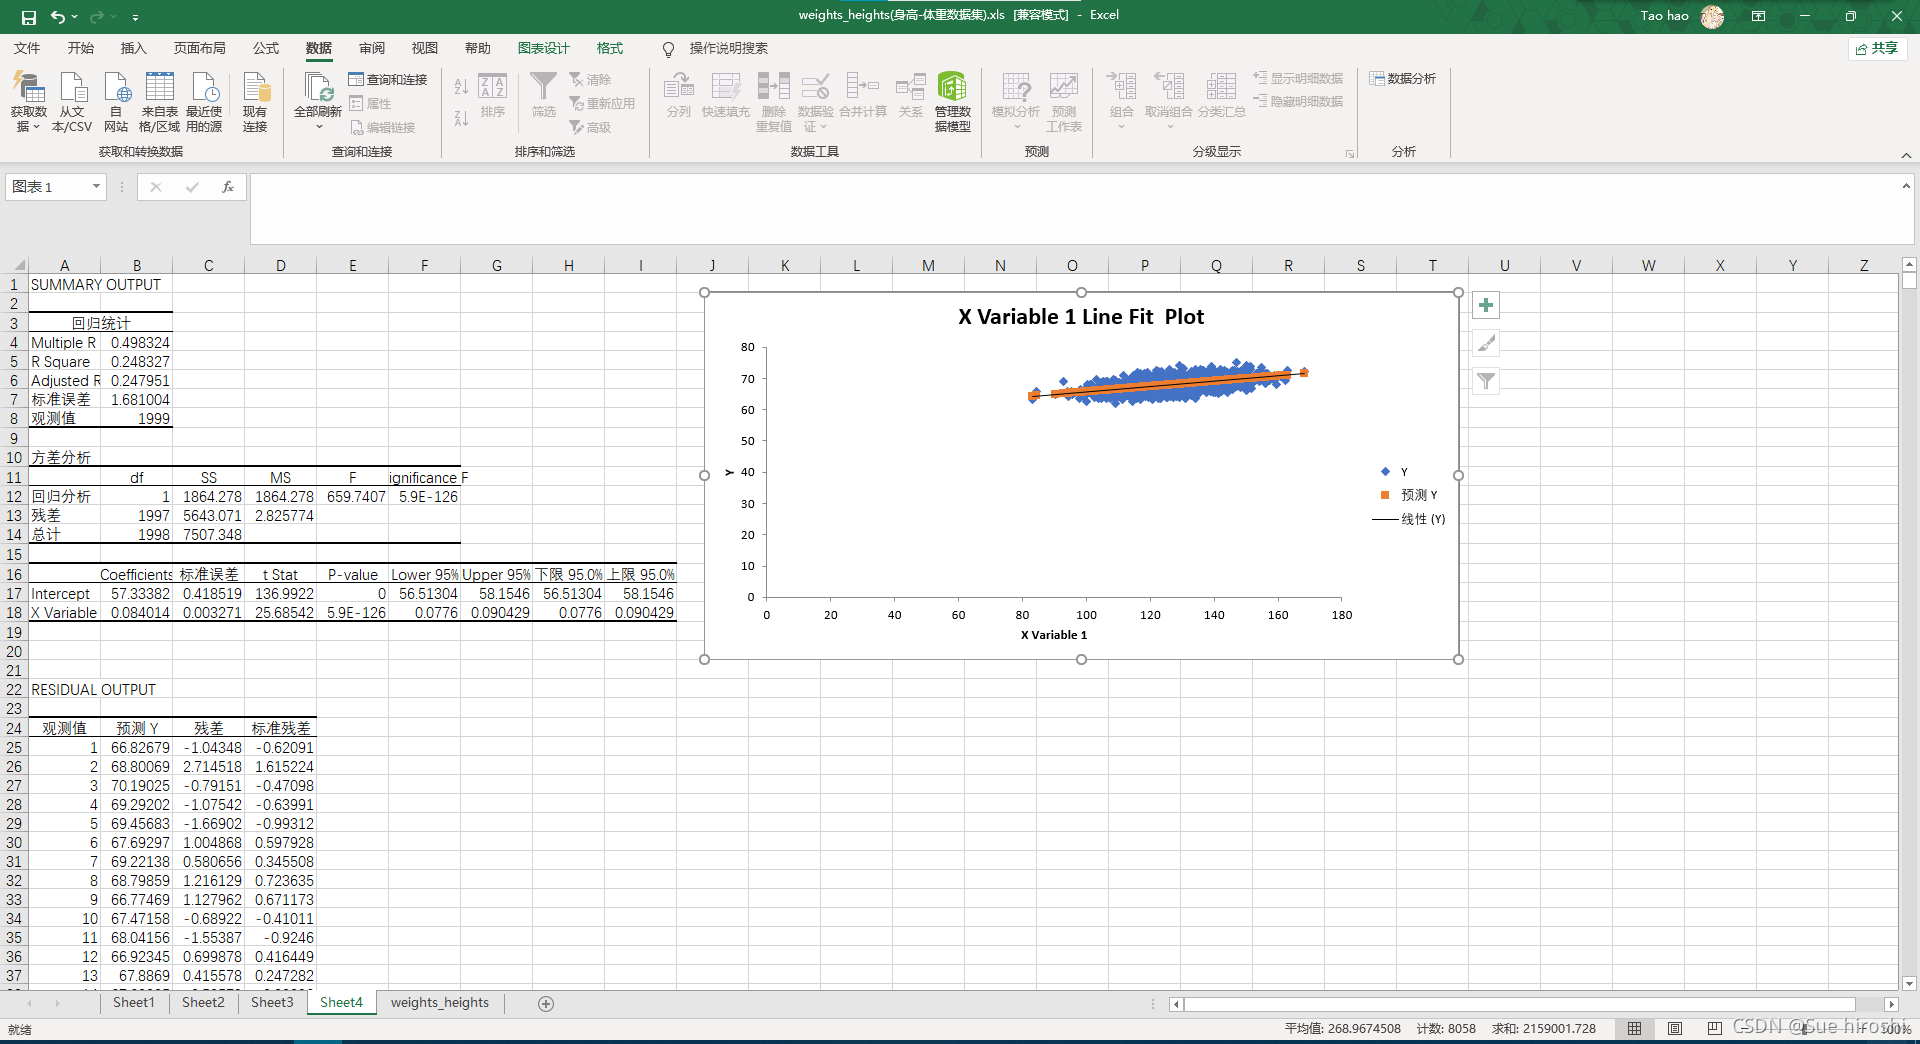Click the Y series legend entry
The width and height of the screenshot is (1920, 1044).
tap(1395, 471)
